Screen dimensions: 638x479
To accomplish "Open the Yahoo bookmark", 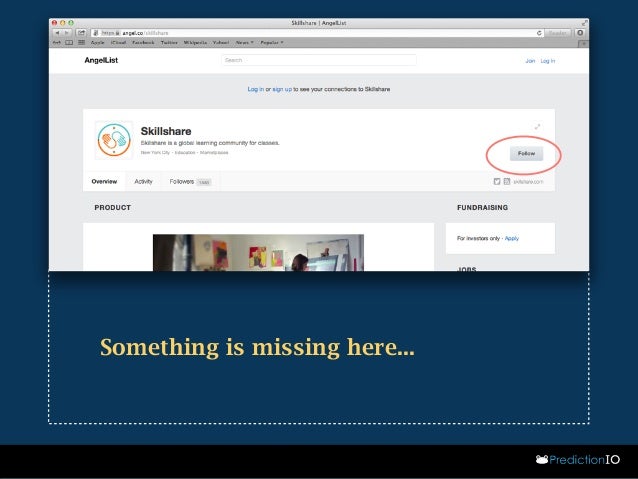I will tap(221, 42).
